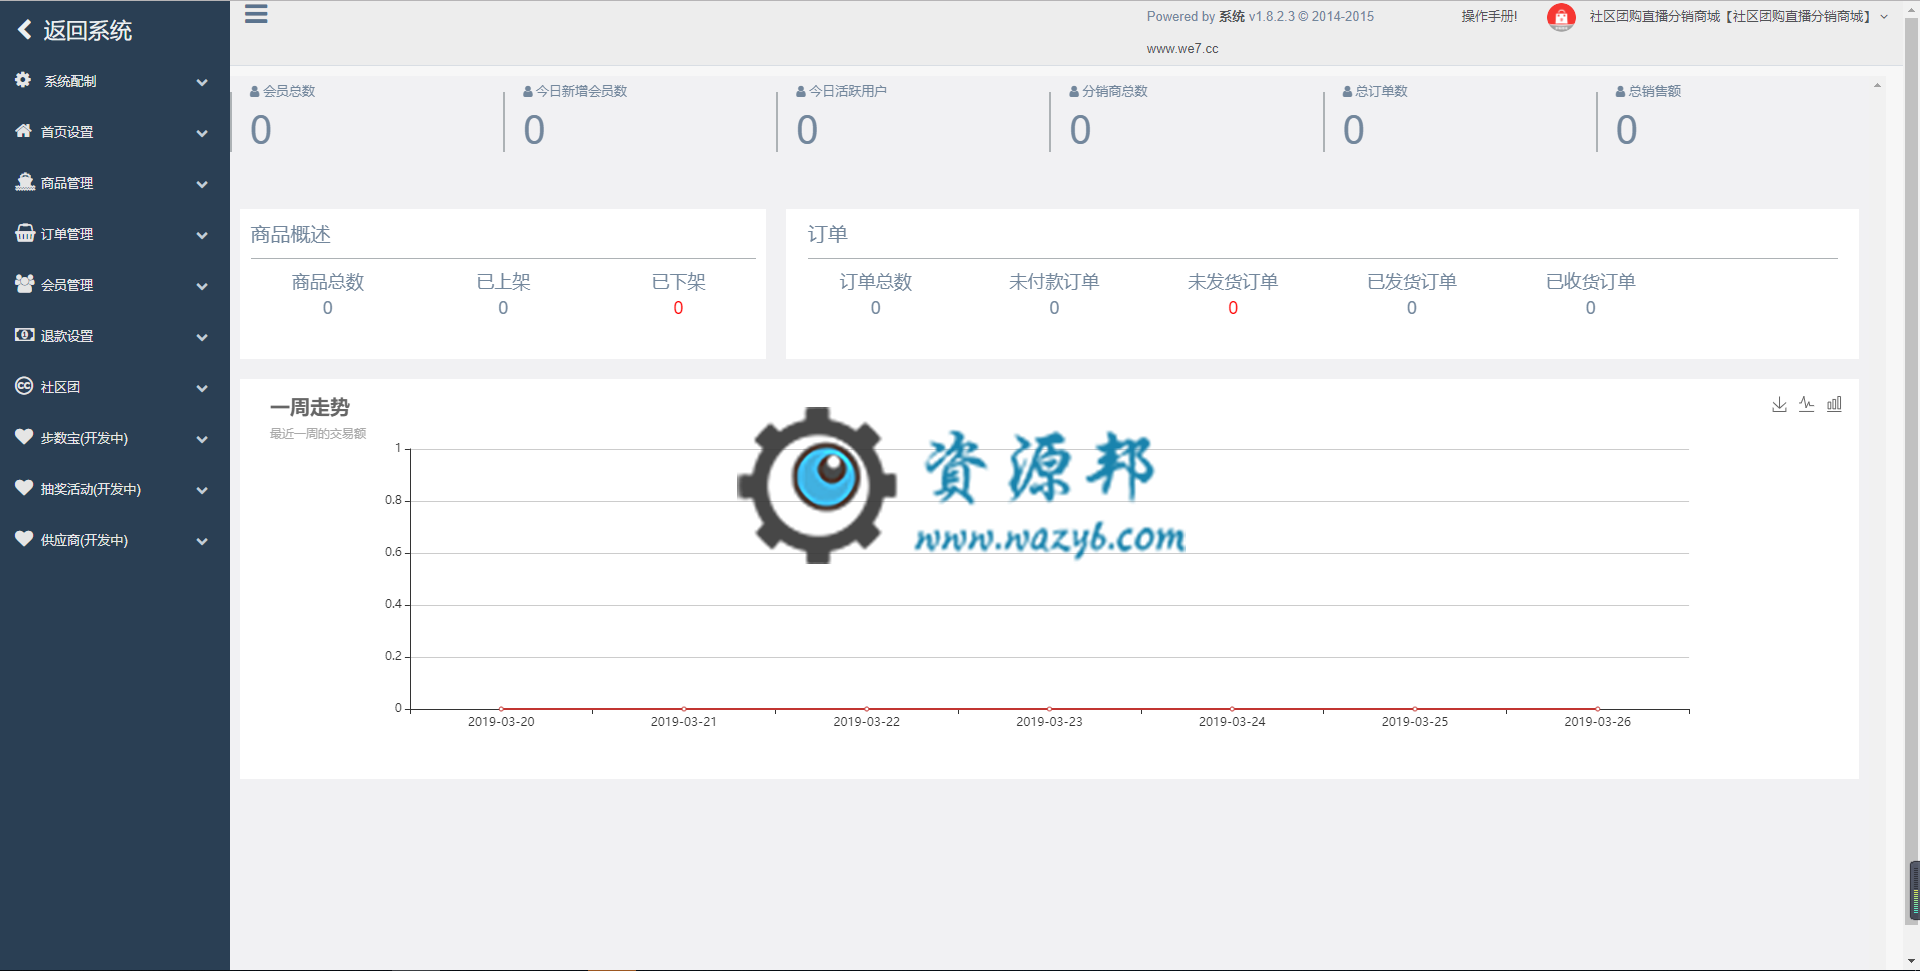The width and height of the screenshot is (1920, 971).
Task: Click the user icon beside 今日新增会员数
Action: [528, 91]
